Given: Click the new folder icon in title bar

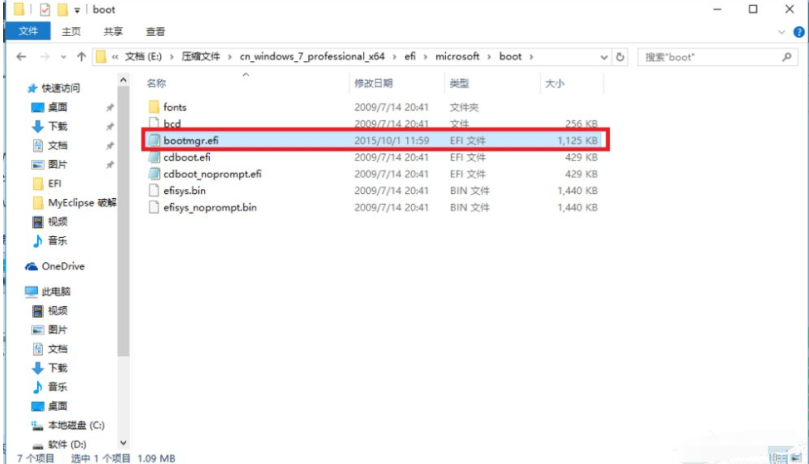Looking at the screenshot, I should (x=62, y=9).
